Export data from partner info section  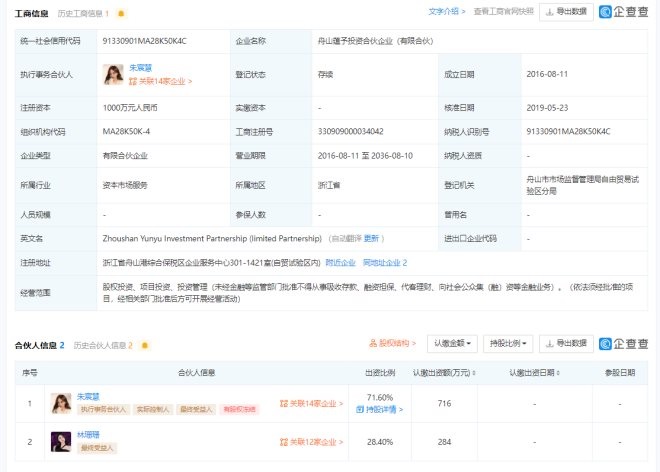click(x=566, y=343)
